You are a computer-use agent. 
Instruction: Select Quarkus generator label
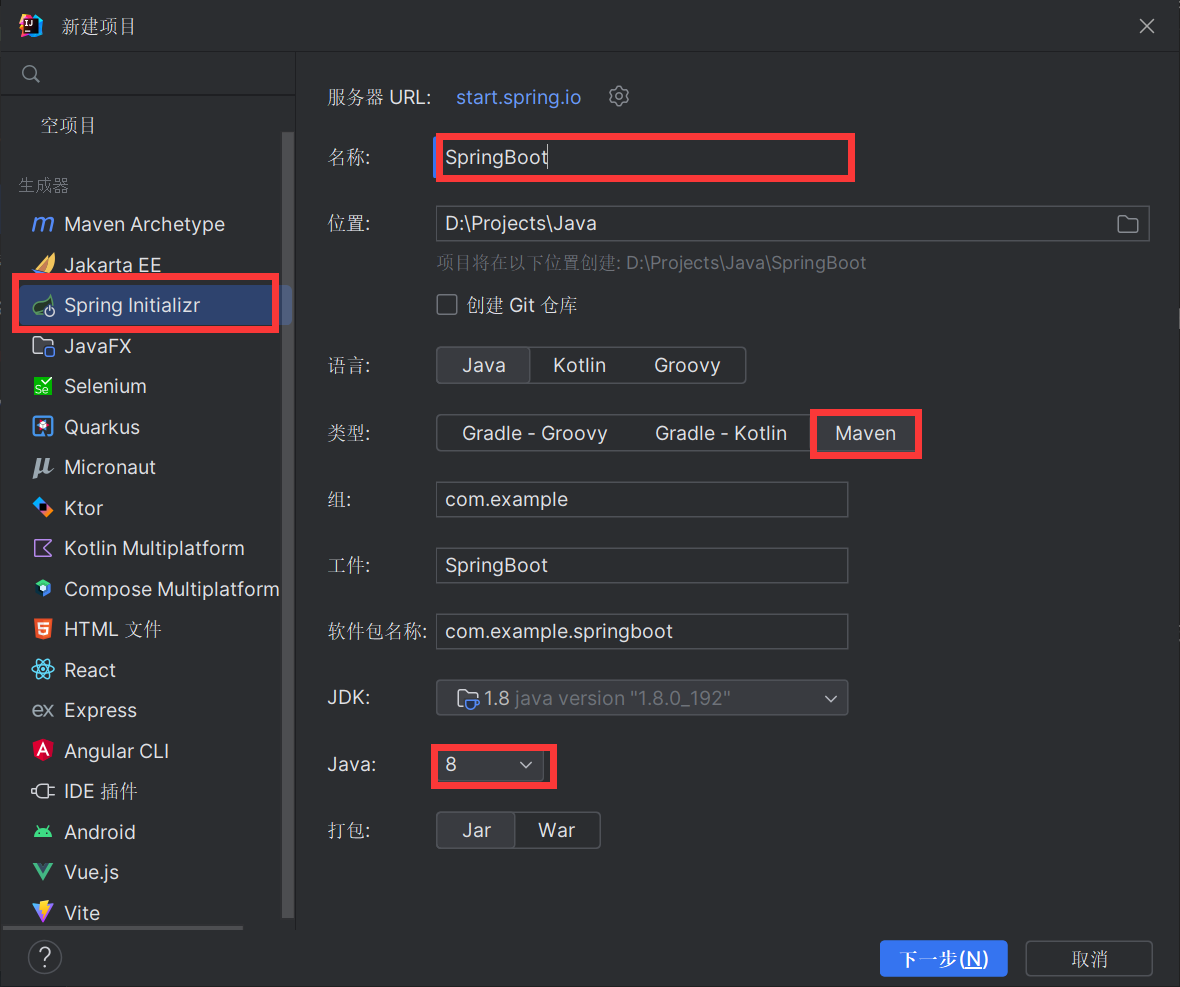pyautogui.click(x=102, y=427)
